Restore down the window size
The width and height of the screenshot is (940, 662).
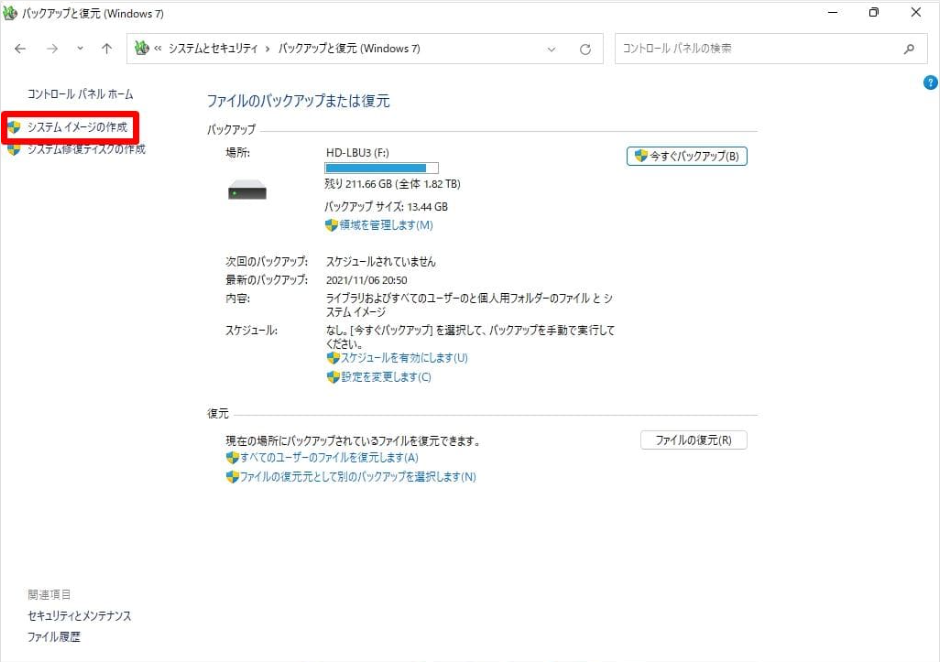(x=874, y=12)
